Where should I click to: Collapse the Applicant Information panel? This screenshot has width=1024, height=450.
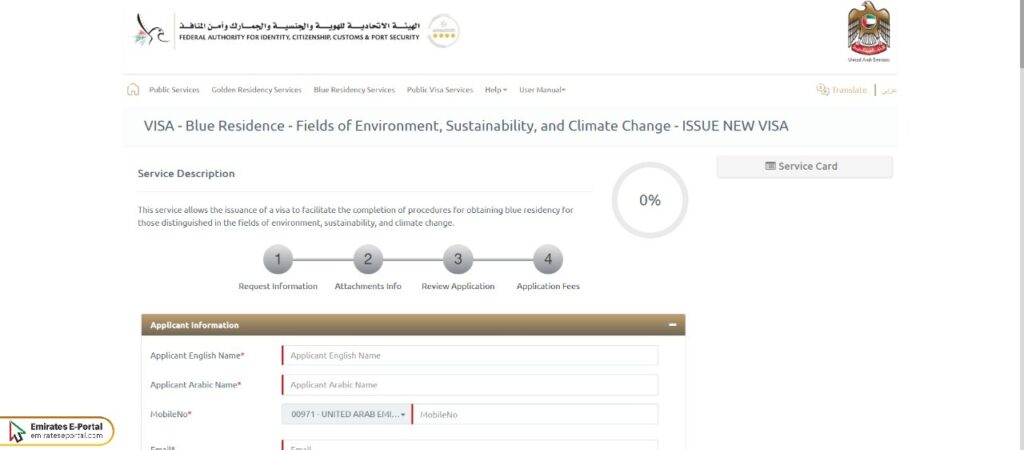click(673, 325)
